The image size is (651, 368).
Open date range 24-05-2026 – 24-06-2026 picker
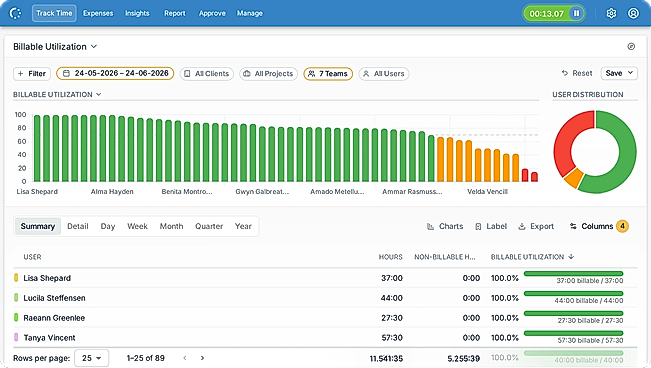pos(115,74)
